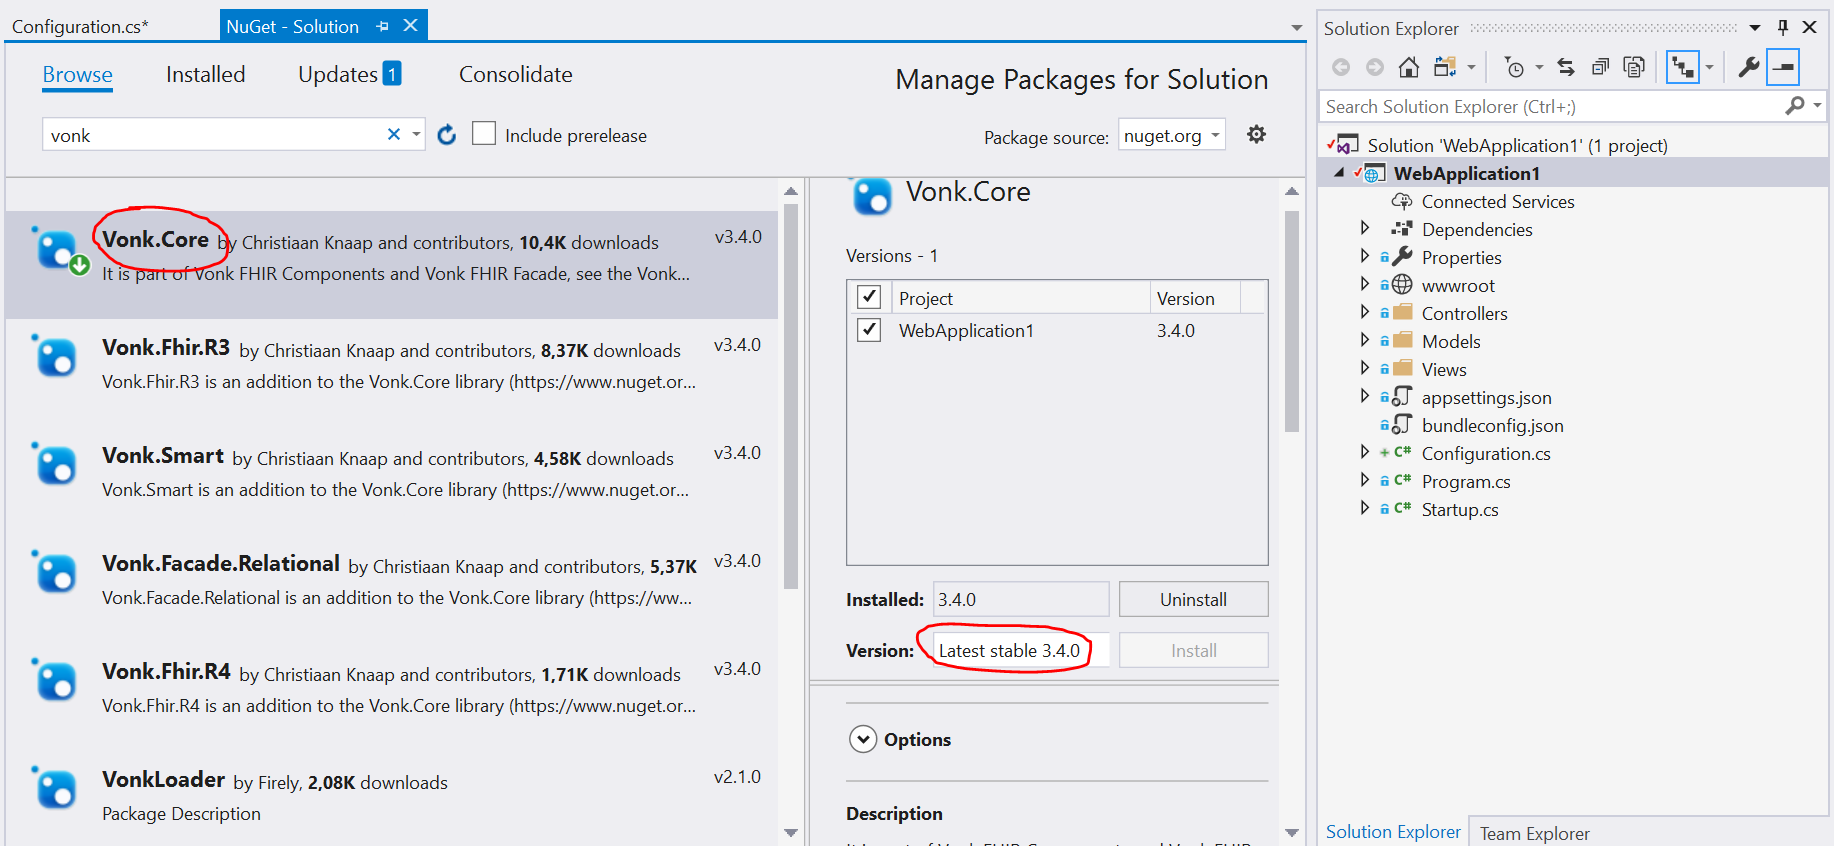Expand the Options section

863,739
